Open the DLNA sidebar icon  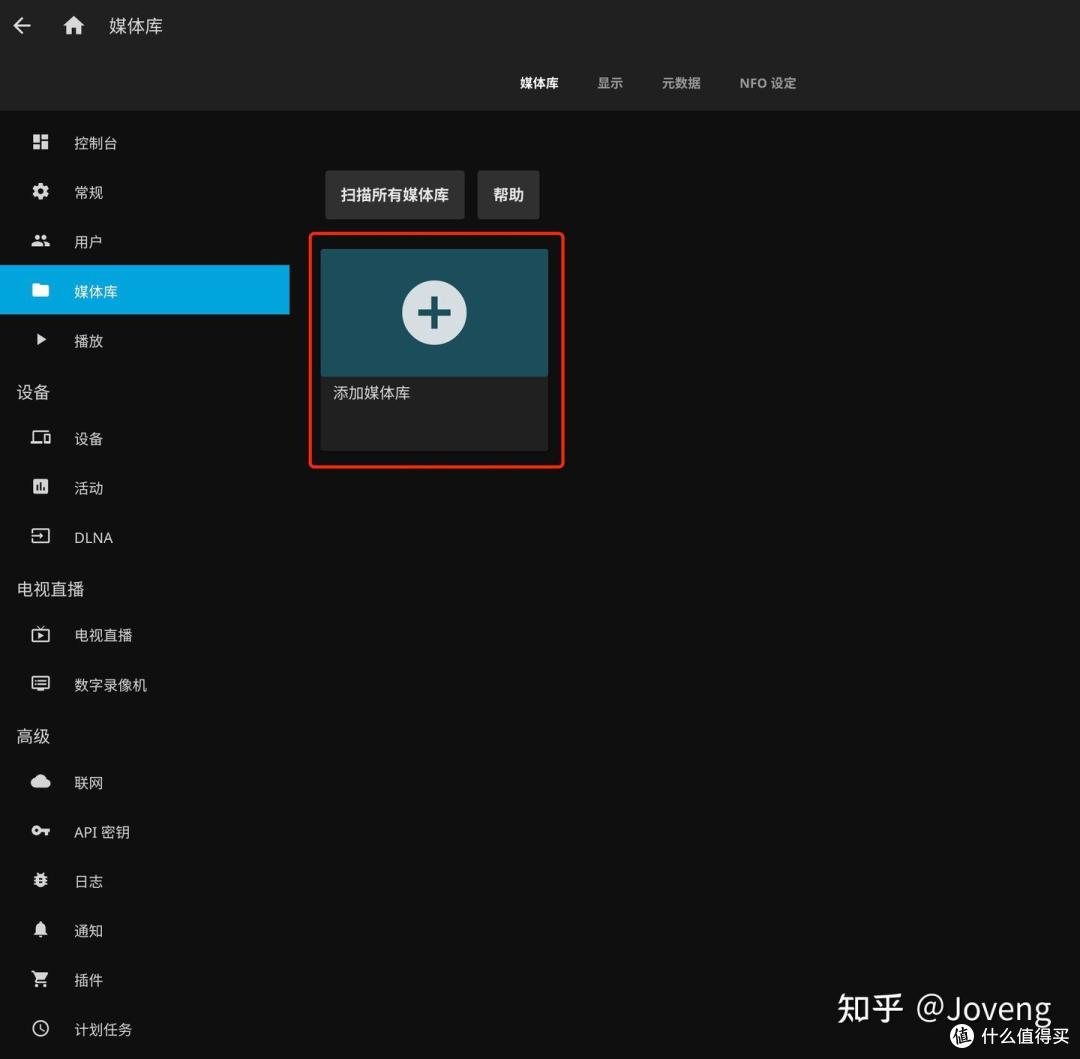coord(40,536)
